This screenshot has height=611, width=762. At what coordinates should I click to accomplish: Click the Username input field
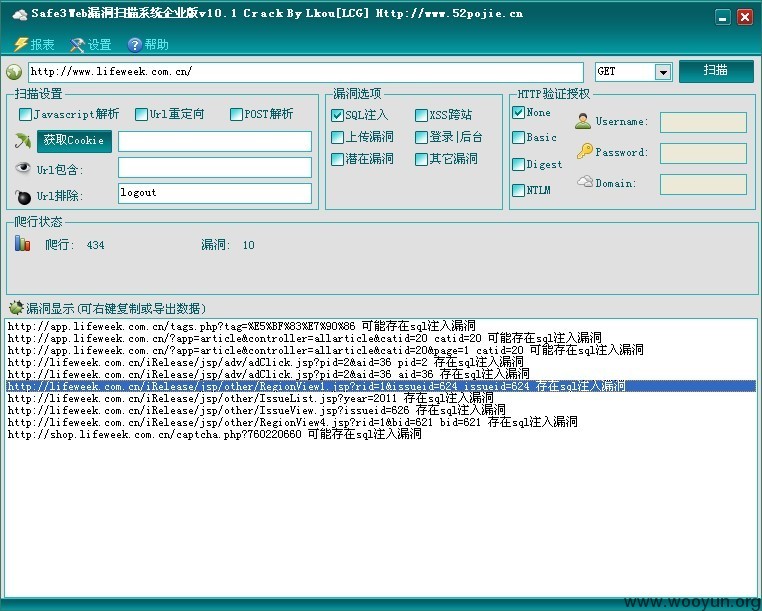tap(703, 122)
